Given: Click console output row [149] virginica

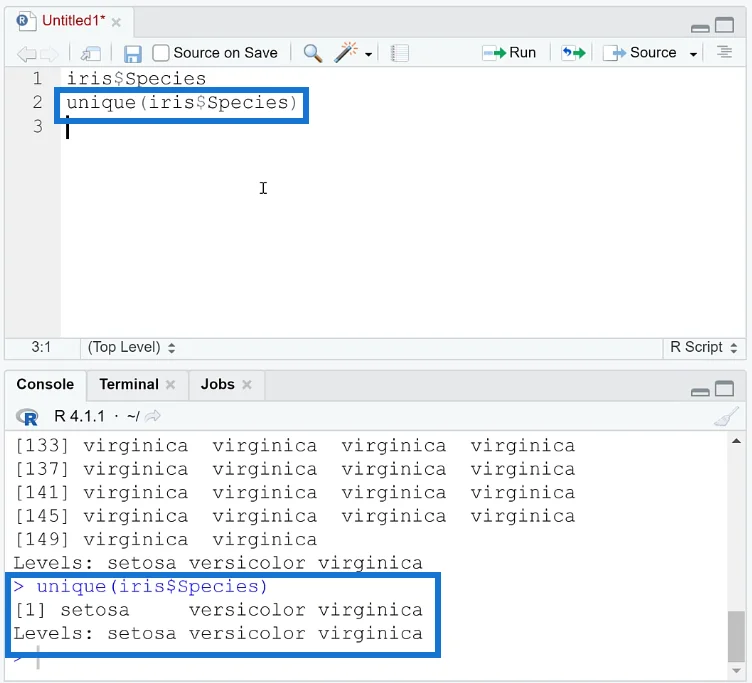Looking at the screenshot, I should tap(166, 540).
